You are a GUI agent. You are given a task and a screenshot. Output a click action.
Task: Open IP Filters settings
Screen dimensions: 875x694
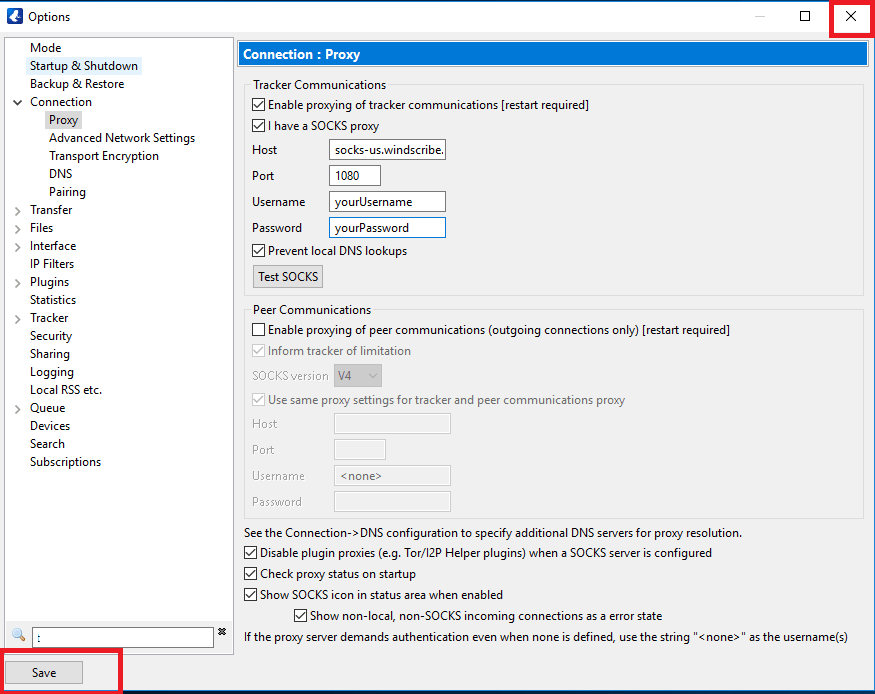(52, 264)
